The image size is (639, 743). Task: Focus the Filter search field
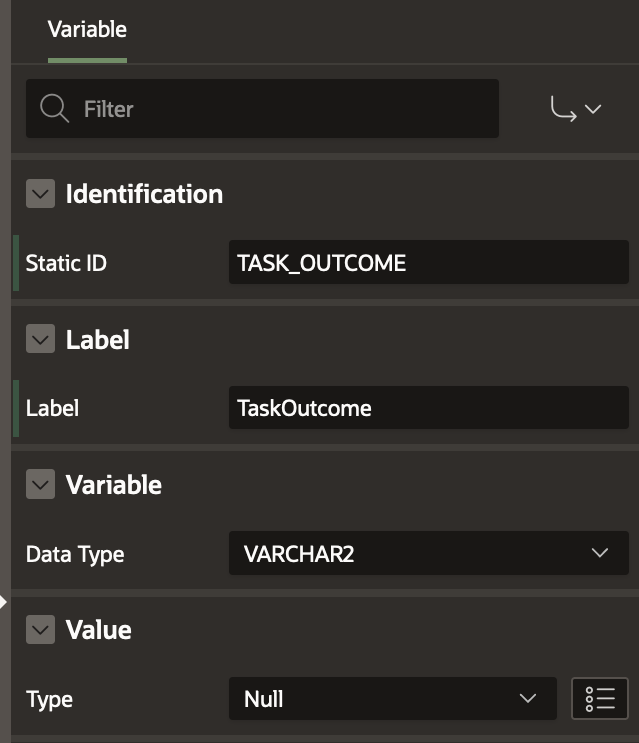click(280, 108)
